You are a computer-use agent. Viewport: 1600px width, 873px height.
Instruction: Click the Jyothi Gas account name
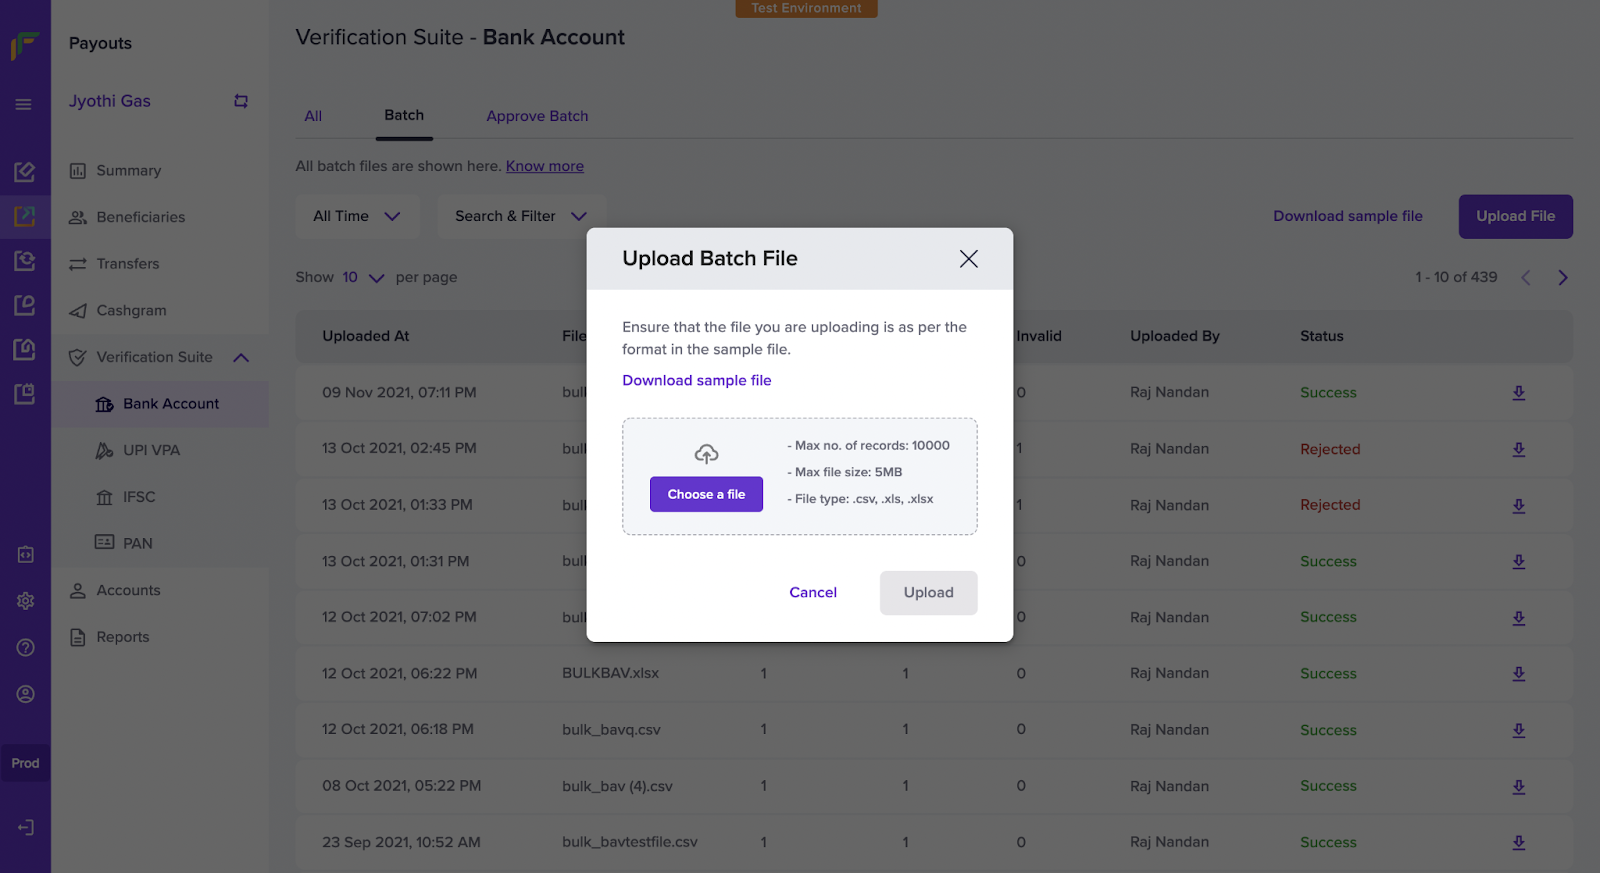tap(110, 101)
